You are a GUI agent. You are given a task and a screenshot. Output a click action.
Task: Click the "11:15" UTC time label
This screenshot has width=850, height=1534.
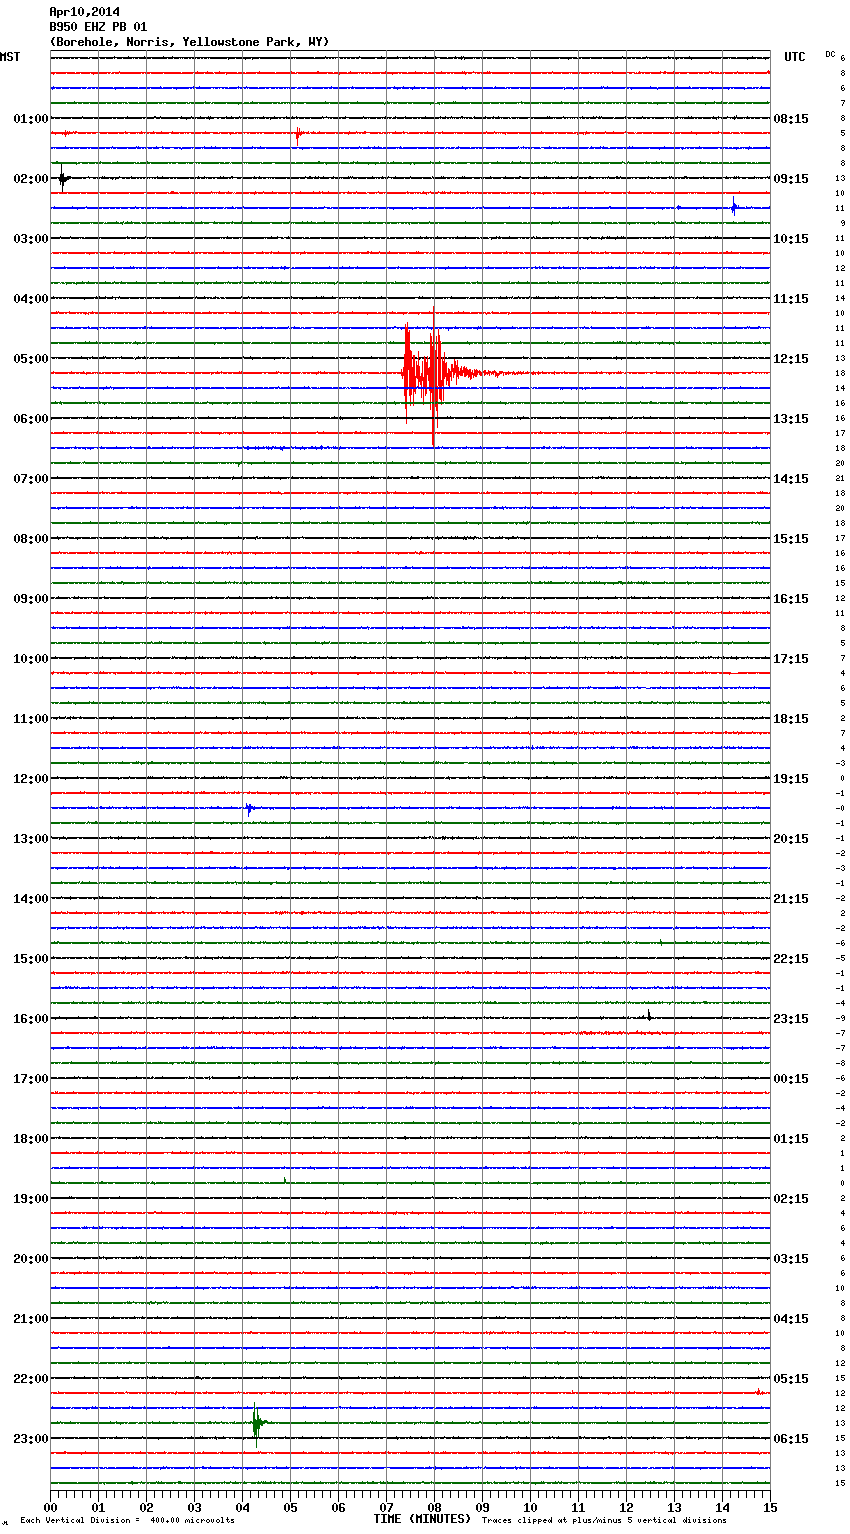click(x=791, y=299)
